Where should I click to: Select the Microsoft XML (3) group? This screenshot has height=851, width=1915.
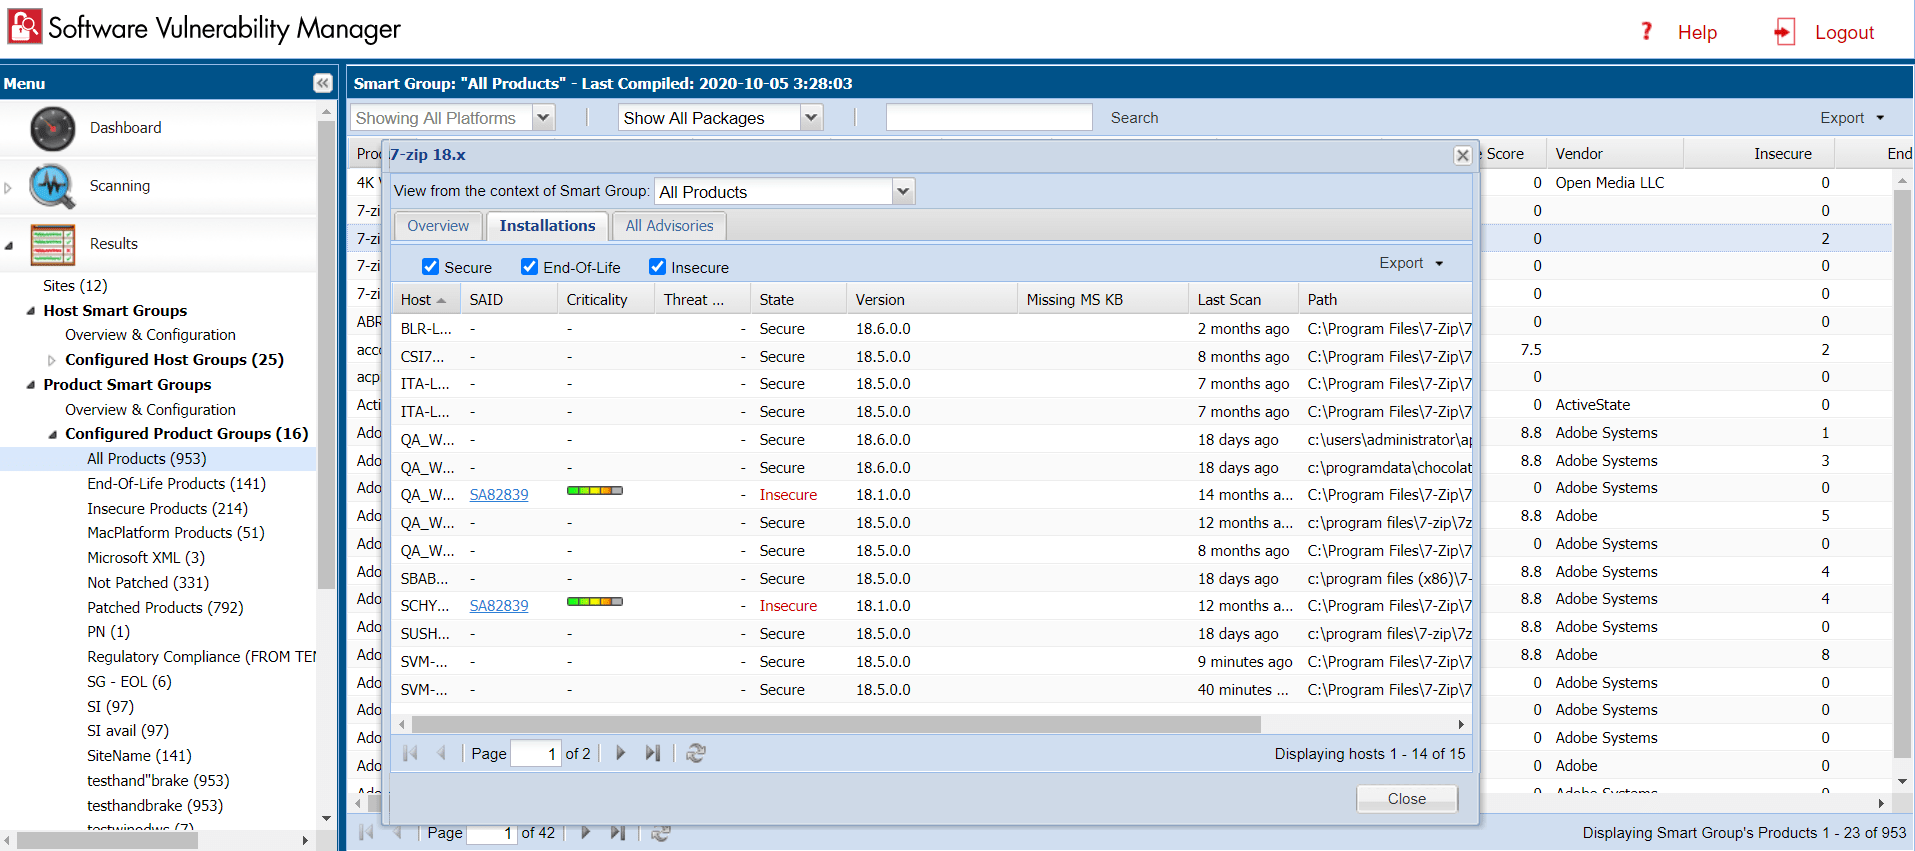click(x=146, y=558)
